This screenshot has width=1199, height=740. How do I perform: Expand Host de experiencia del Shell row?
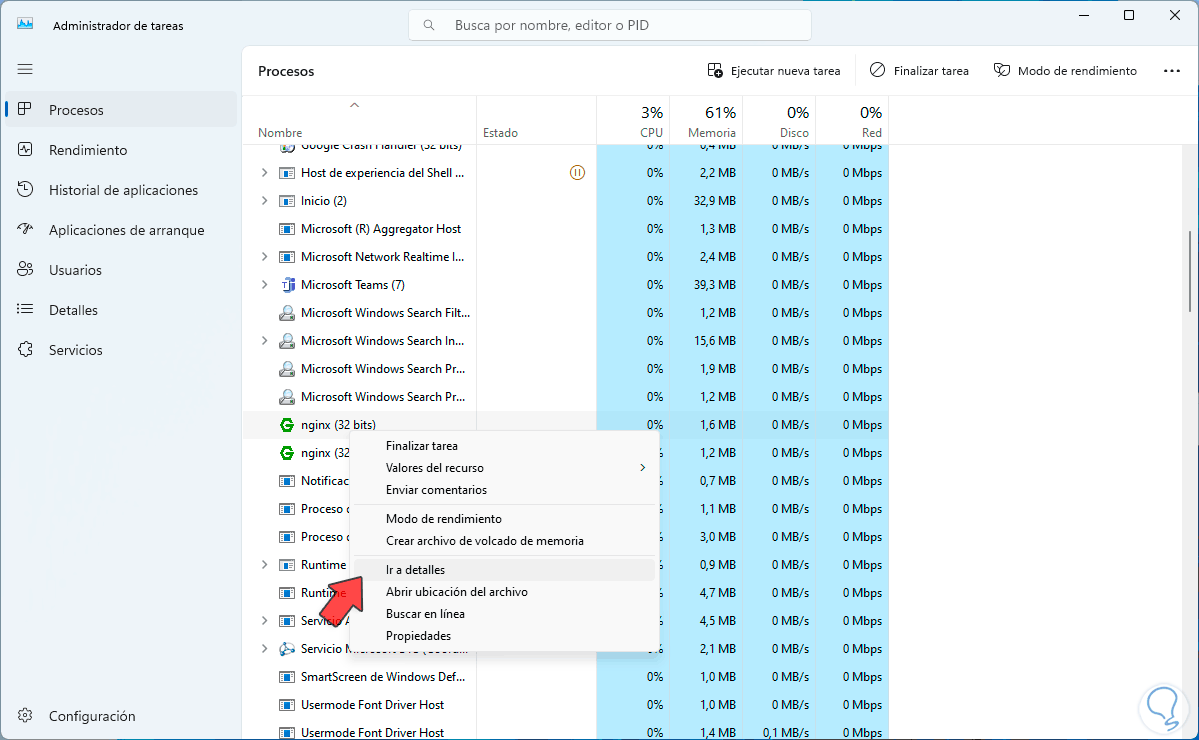click(264, 173)
